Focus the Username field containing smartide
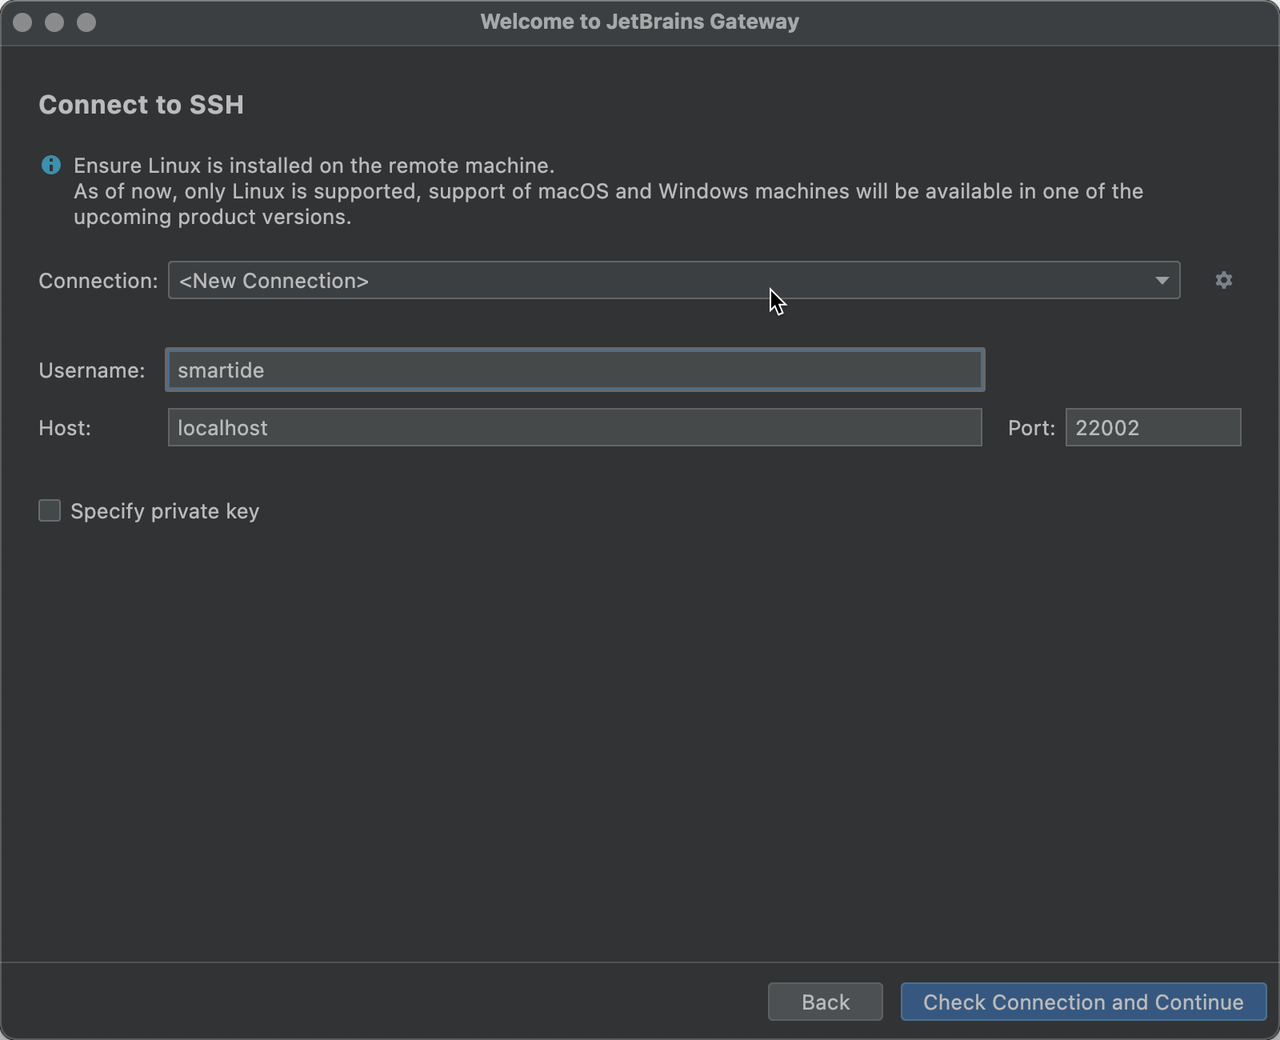The height and width of the screenshot is (1040, 1280). click(575, 370)
